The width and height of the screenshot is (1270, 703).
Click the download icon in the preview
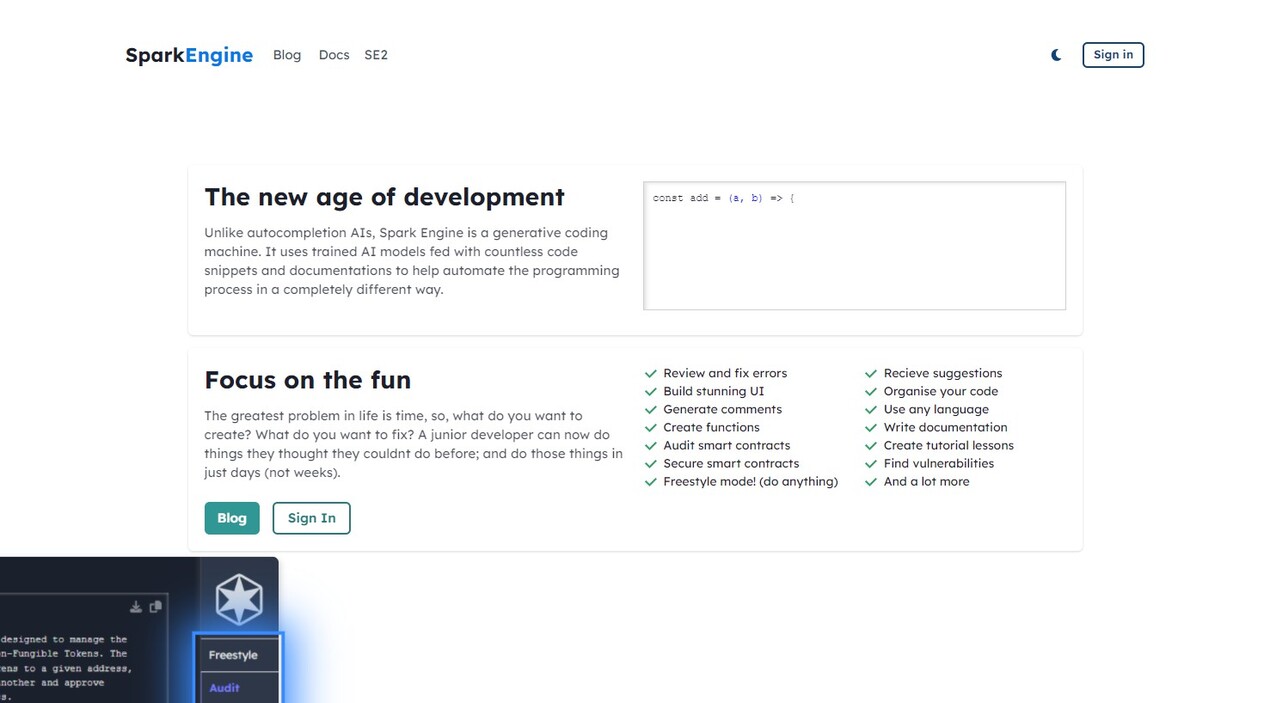tap(136, 607)
